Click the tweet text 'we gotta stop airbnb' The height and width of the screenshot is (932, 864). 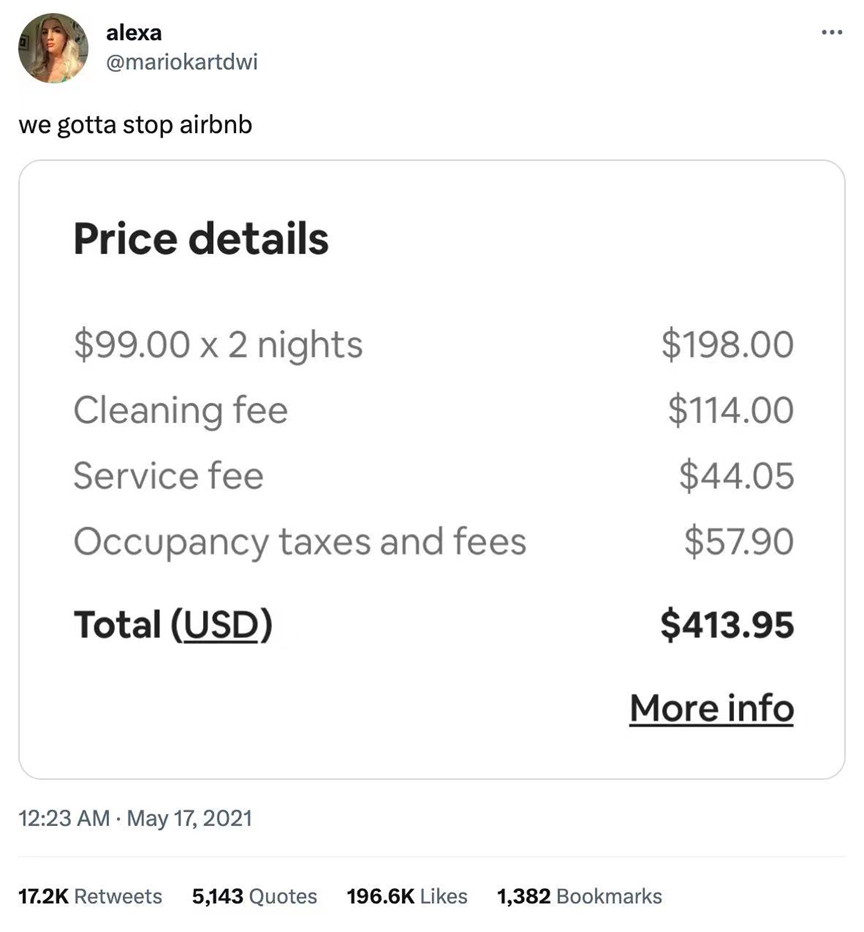pos(135,126)
